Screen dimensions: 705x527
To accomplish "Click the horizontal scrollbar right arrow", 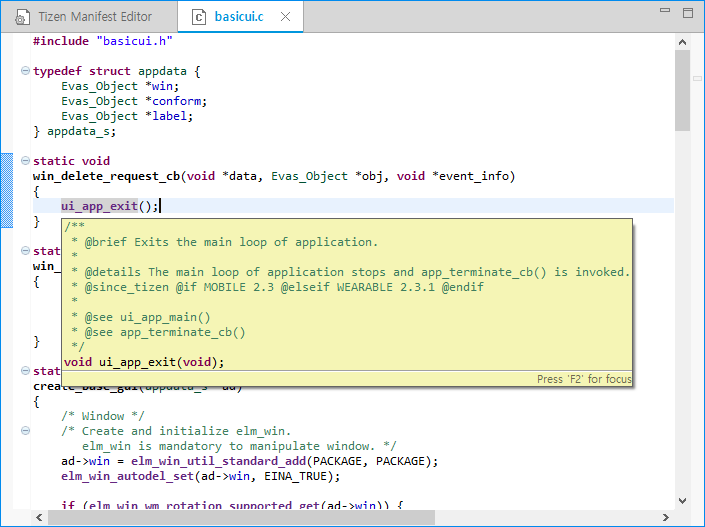I will pyautogui.click(x=667, y=517).
